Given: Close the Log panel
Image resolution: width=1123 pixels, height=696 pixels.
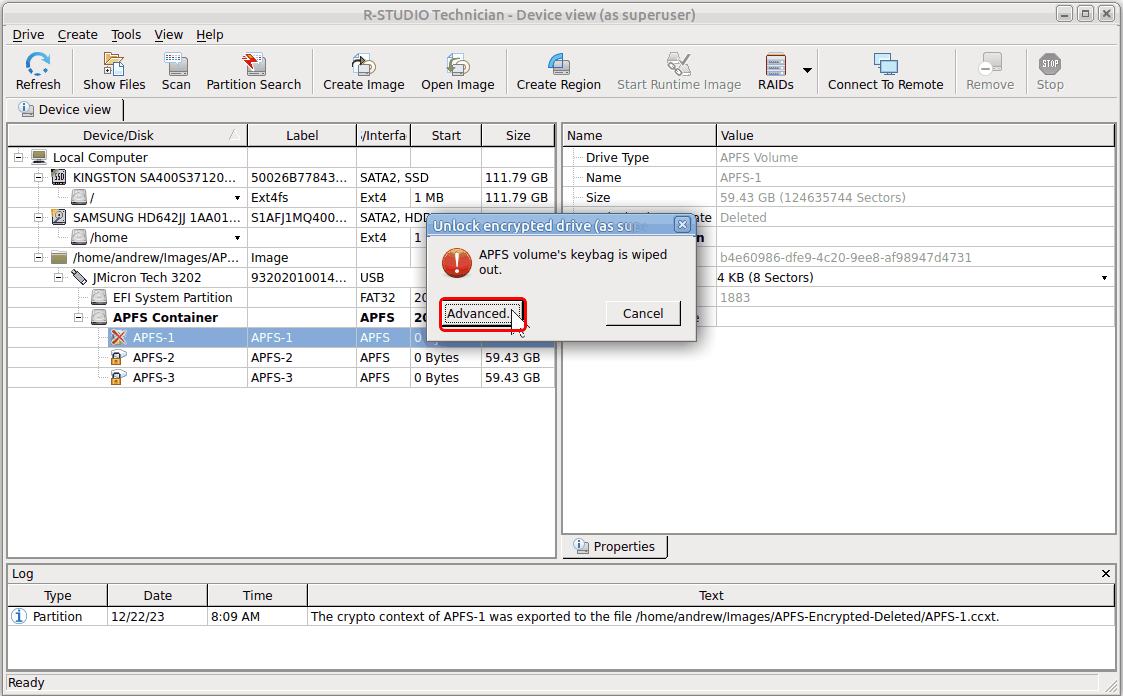Looking at the screenshot, I should point(1105,573).
